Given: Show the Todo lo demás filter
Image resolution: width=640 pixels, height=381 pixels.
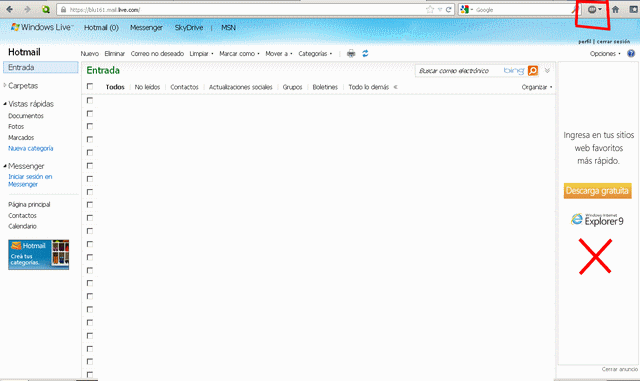Looking at the screenshot, I should 369,87.
